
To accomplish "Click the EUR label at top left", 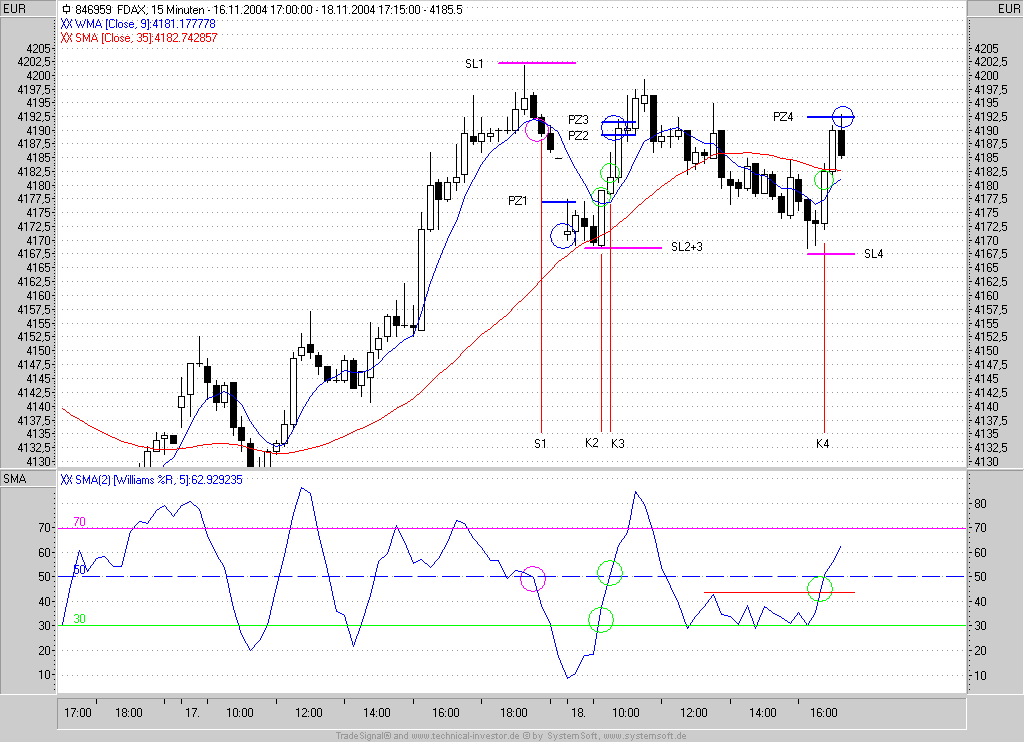I will pos(14,9).
